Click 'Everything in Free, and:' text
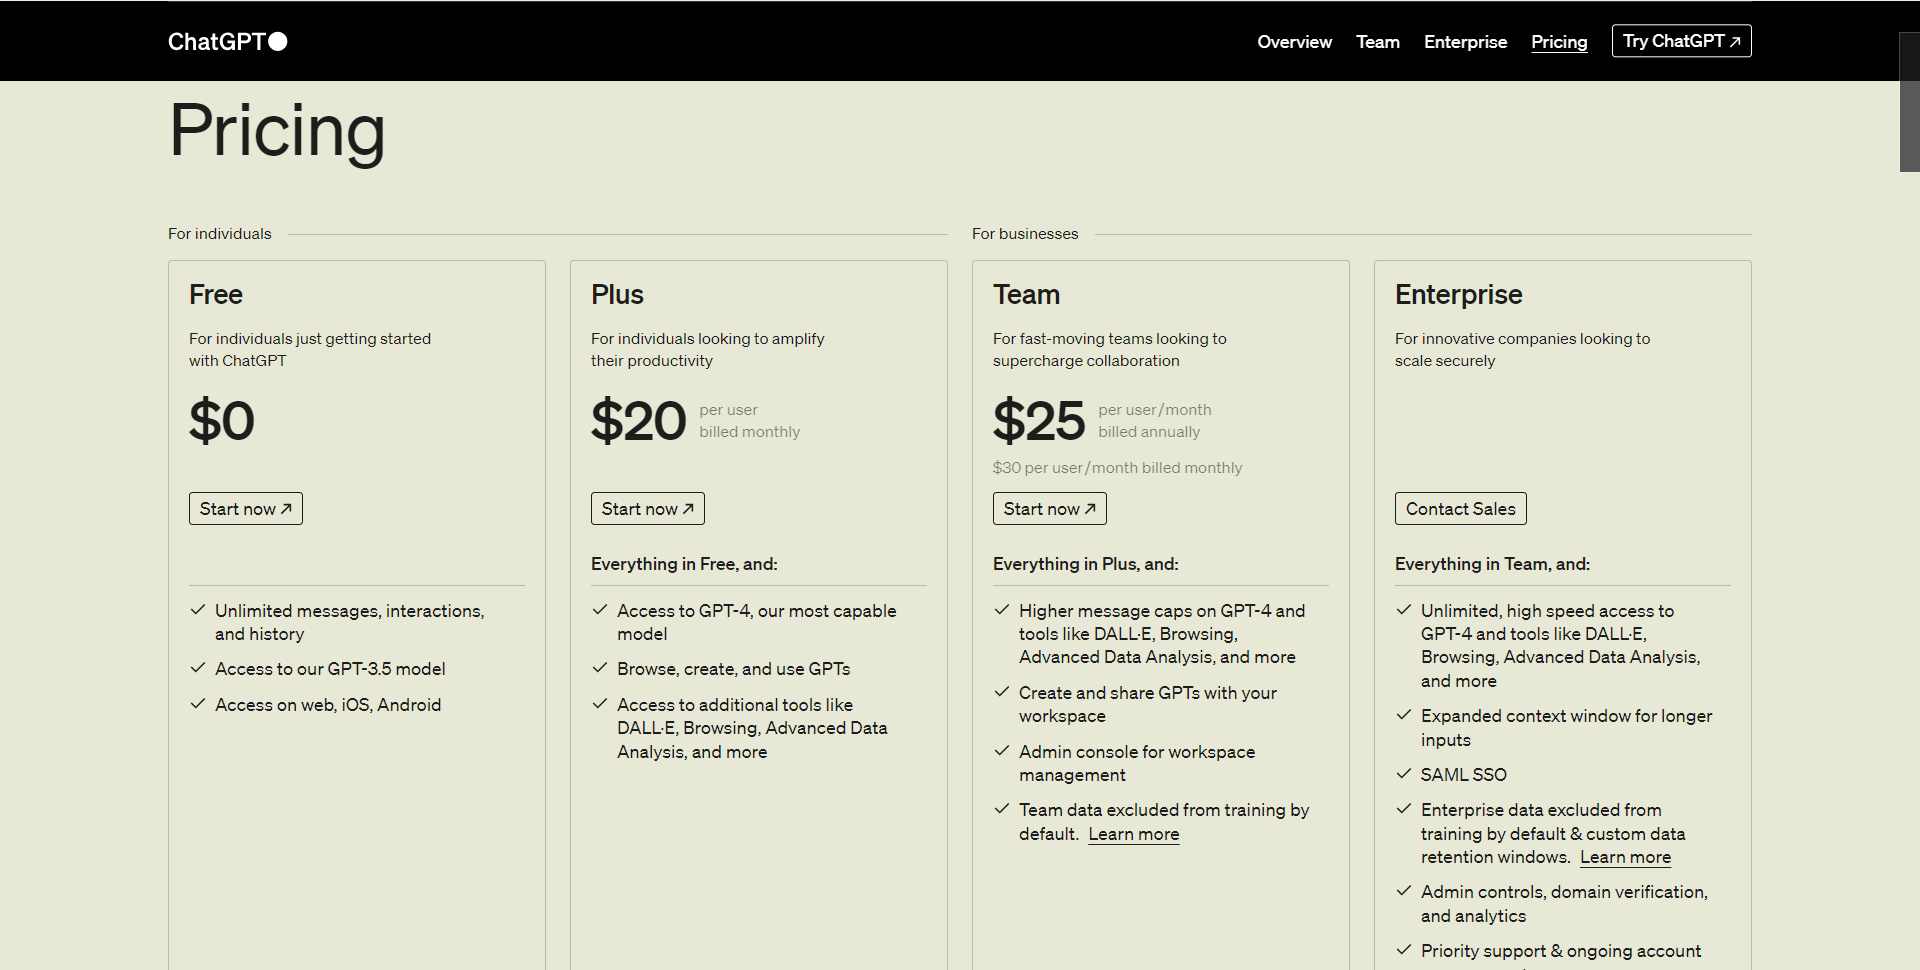Viewport: 1920px width, 970px height. click(684, 564)
